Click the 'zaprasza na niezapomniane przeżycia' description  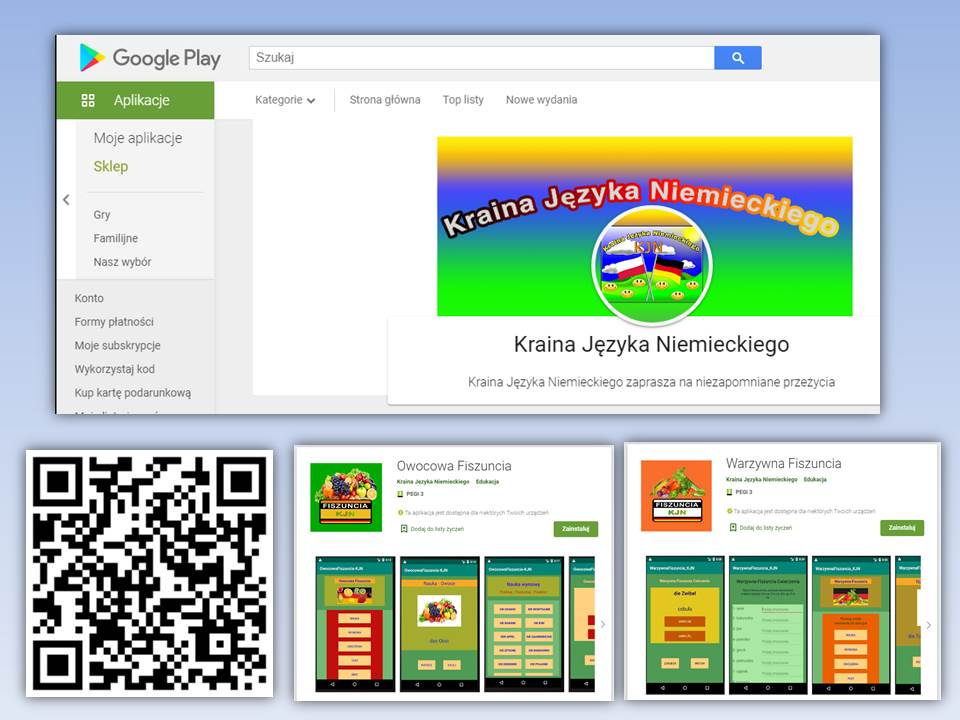click(x=651, y=382)
